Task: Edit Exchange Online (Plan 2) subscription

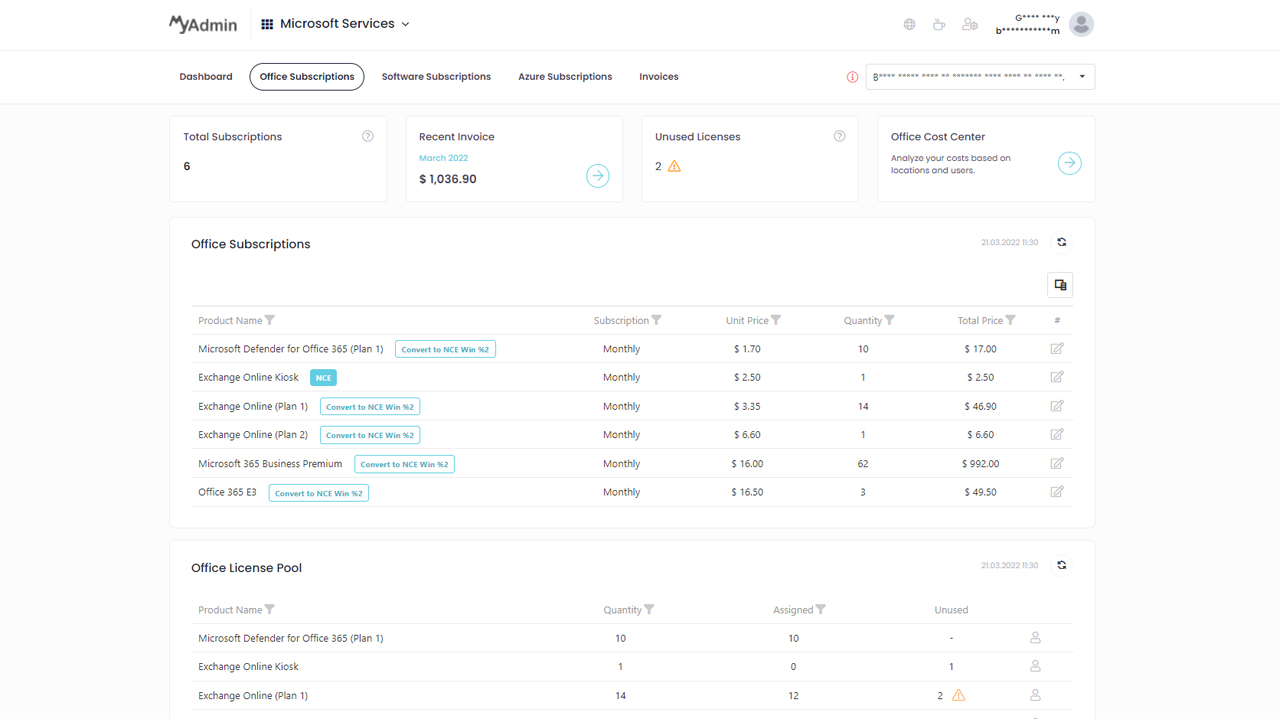Action: [x=1057, y=434]
